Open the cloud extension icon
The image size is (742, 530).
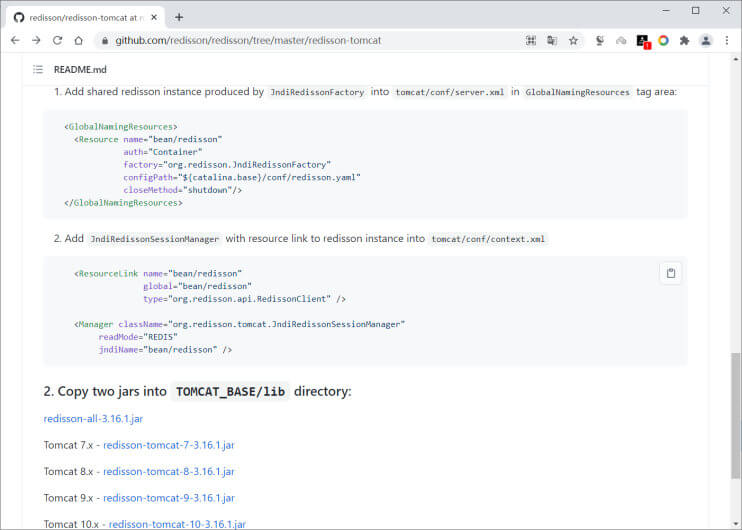point(621,41)
